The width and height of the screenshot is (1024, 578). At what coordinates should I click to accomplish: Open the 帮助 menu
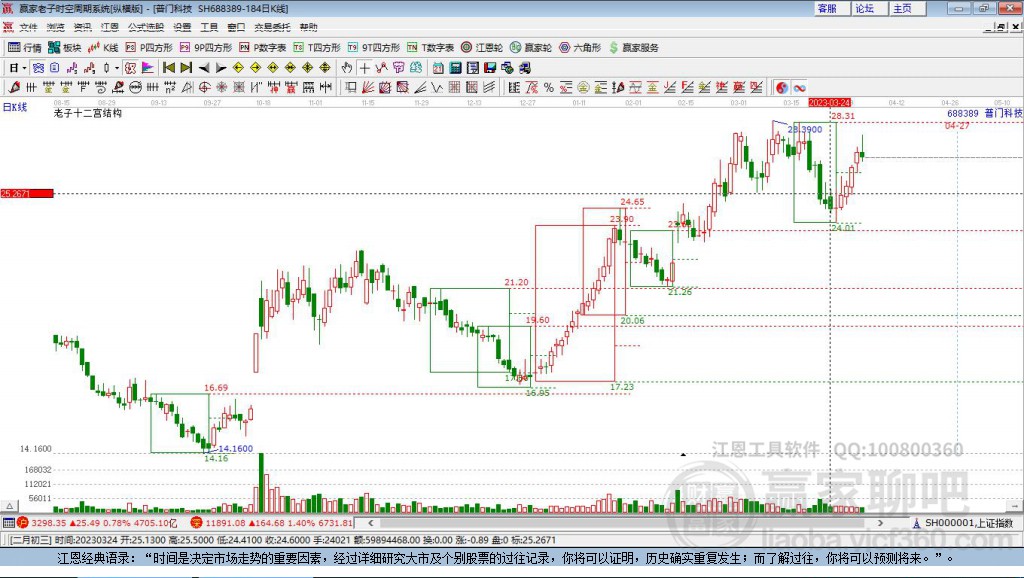click(308, 27)
